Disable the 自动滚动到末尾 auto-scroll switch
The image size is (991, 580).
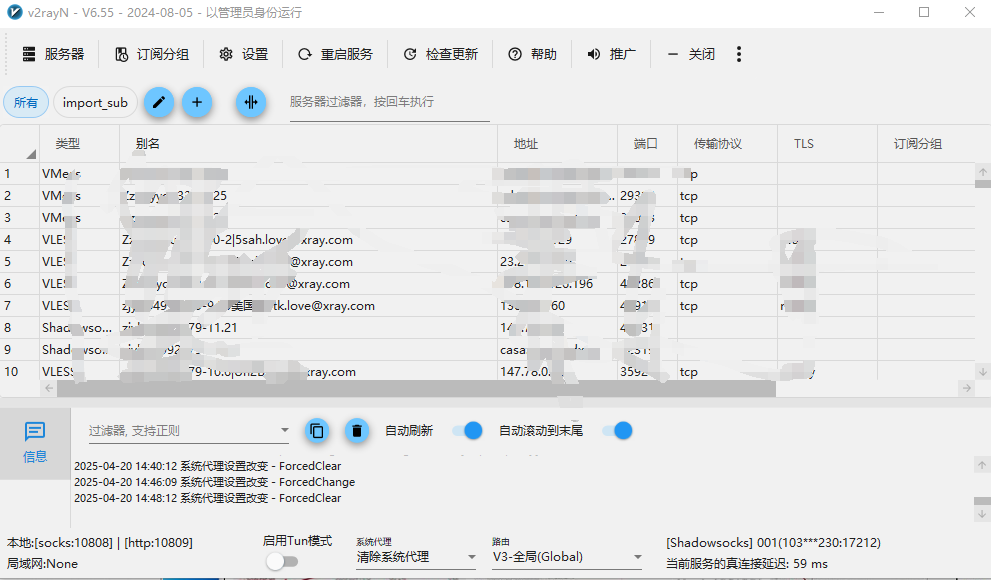[x=617, y=431]
